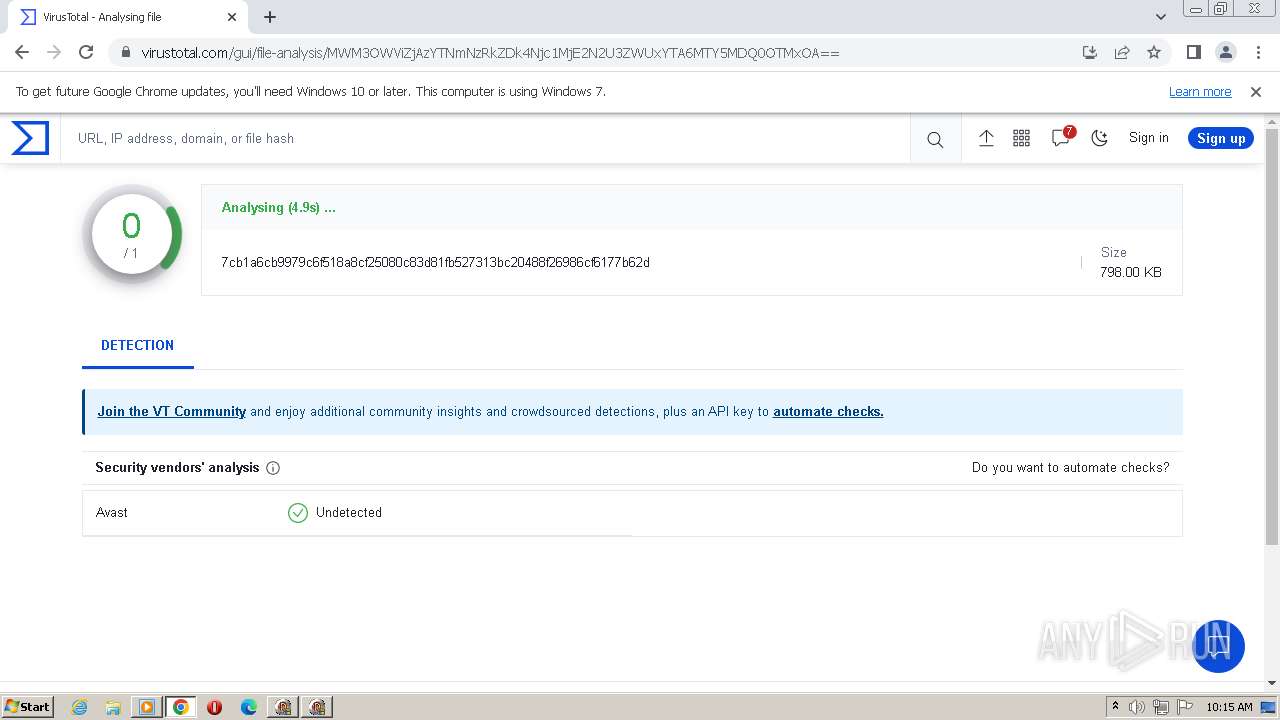The image size is (1280, 720).
Task: Dismiss the Chrome update notification bar
Action: (x=1256, y=92)
